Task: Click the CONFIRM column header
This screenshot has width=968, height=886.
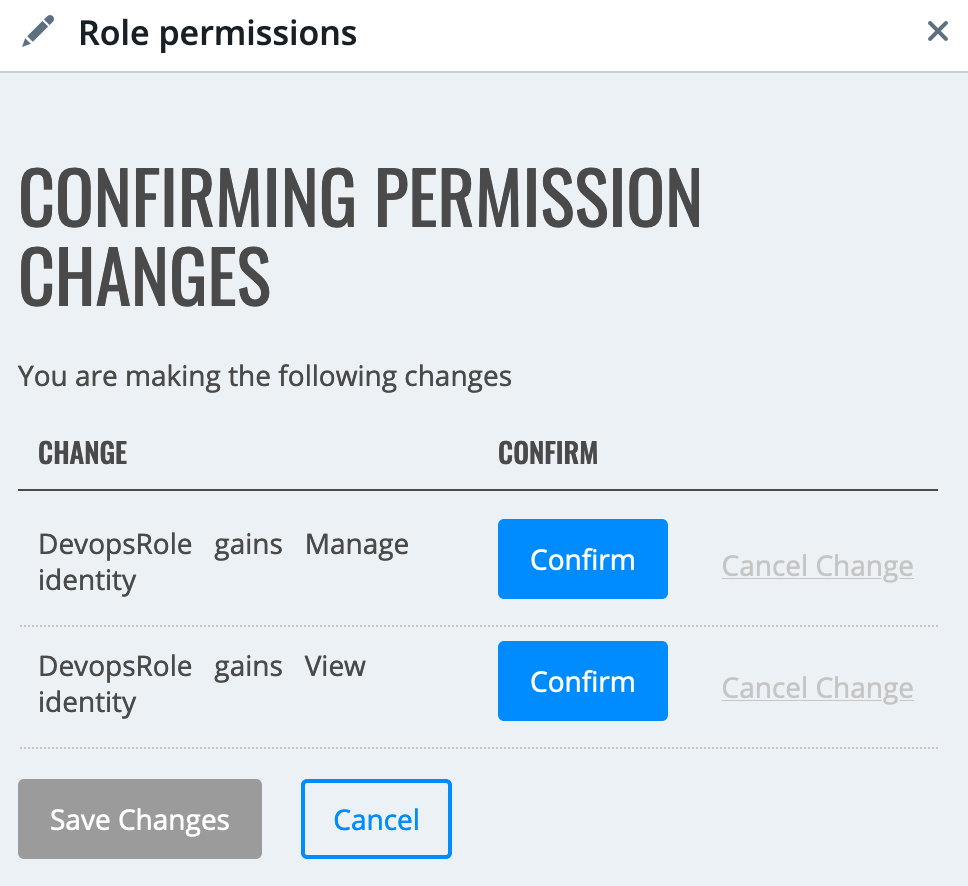Action: pyautogui.click(x=548, y=453)
